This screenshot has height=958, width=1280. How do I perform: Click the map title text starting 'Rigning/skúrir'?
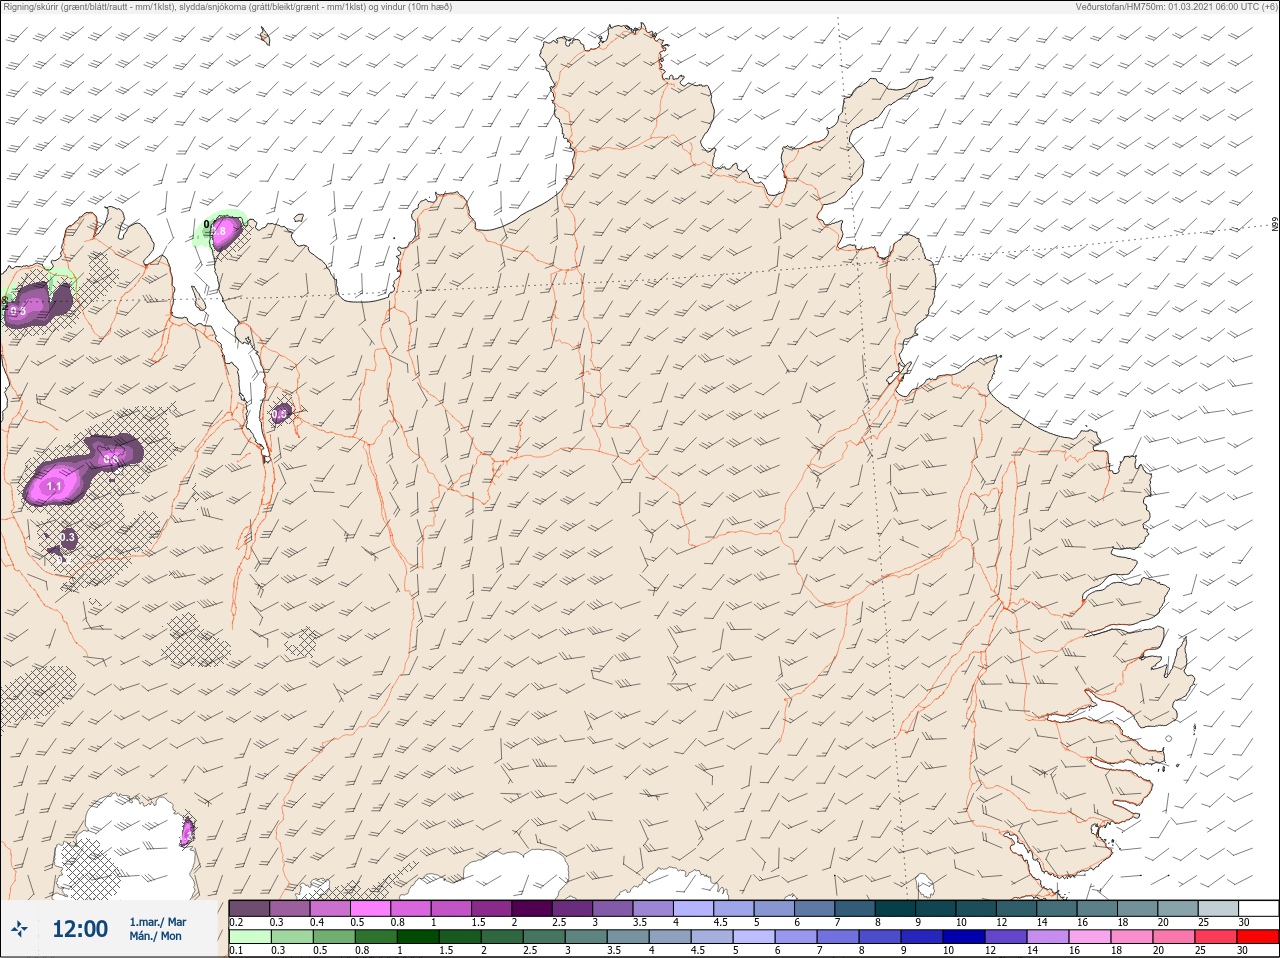tap(227, 6)
